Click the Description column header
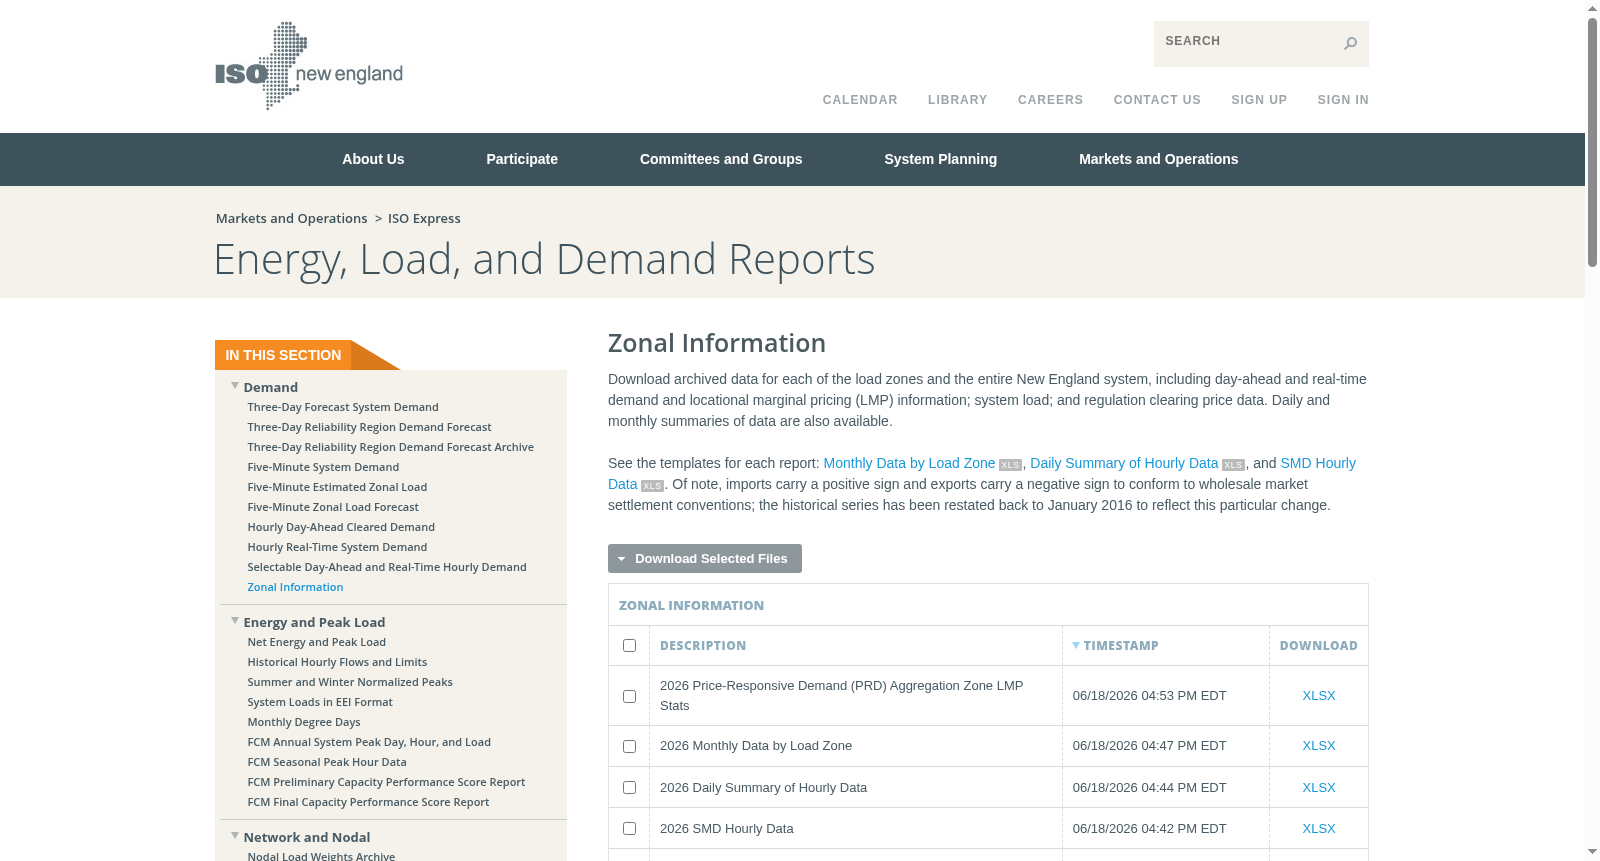This screenshot has height=861, width=1600. 703,646
